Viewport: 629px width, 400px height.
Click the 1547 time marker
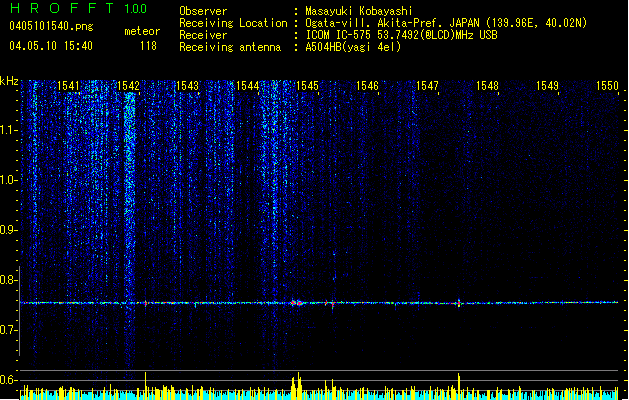[x=427, y=86]
